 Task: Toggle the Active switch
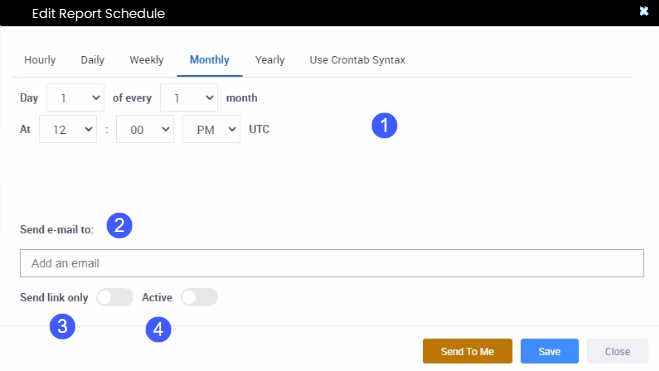click(199, 297)
